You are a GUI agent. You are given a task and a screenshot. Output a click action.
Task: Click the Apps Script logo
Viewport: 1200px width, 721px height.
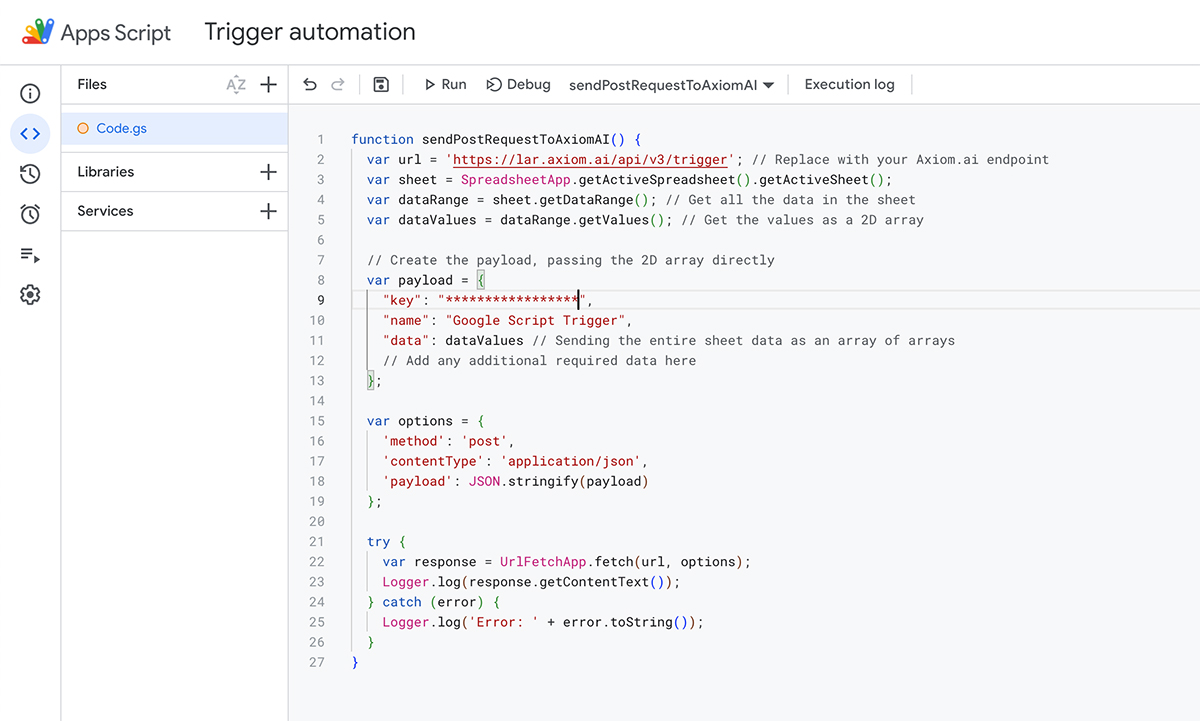38,32
